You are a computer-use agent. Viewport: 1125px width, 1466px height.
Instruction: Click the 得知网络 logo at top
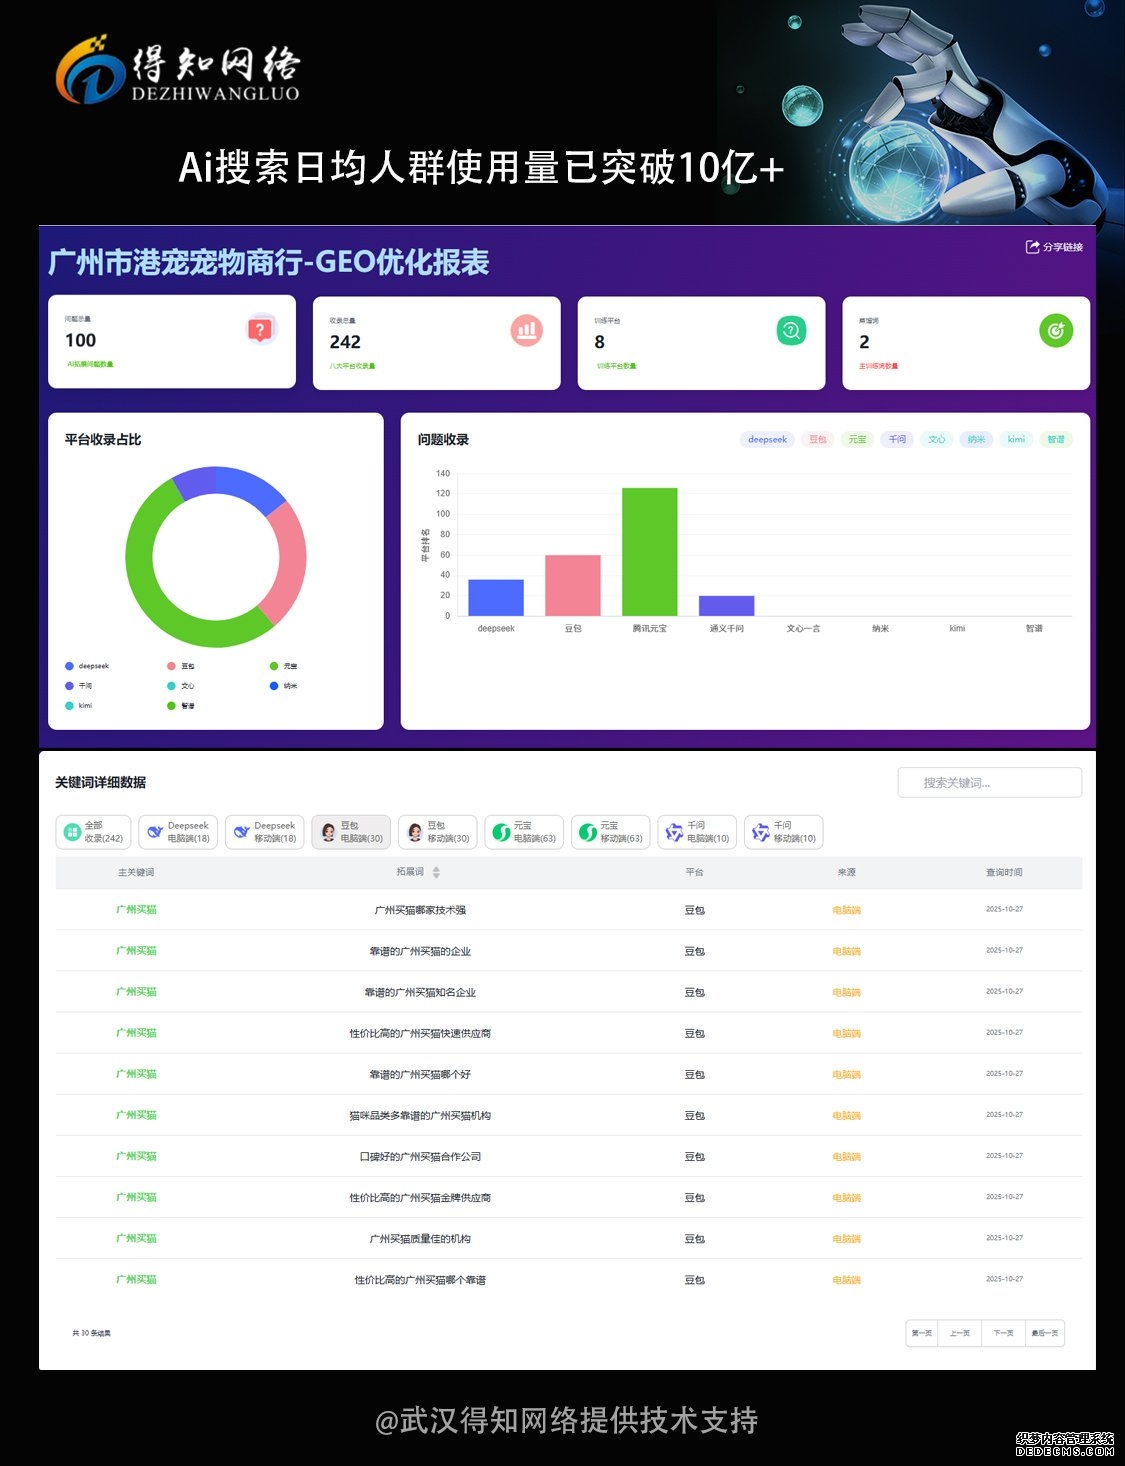[x=178, y=70]
